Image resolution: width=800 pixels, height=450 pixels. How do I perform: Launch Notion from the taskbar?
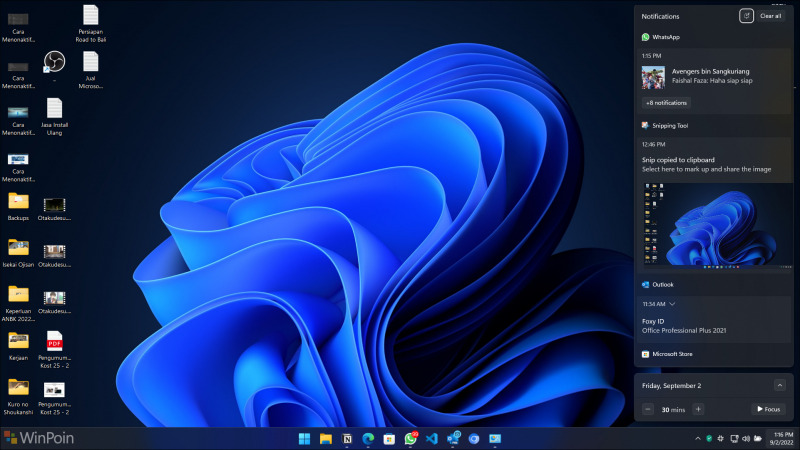coord(347,438)
